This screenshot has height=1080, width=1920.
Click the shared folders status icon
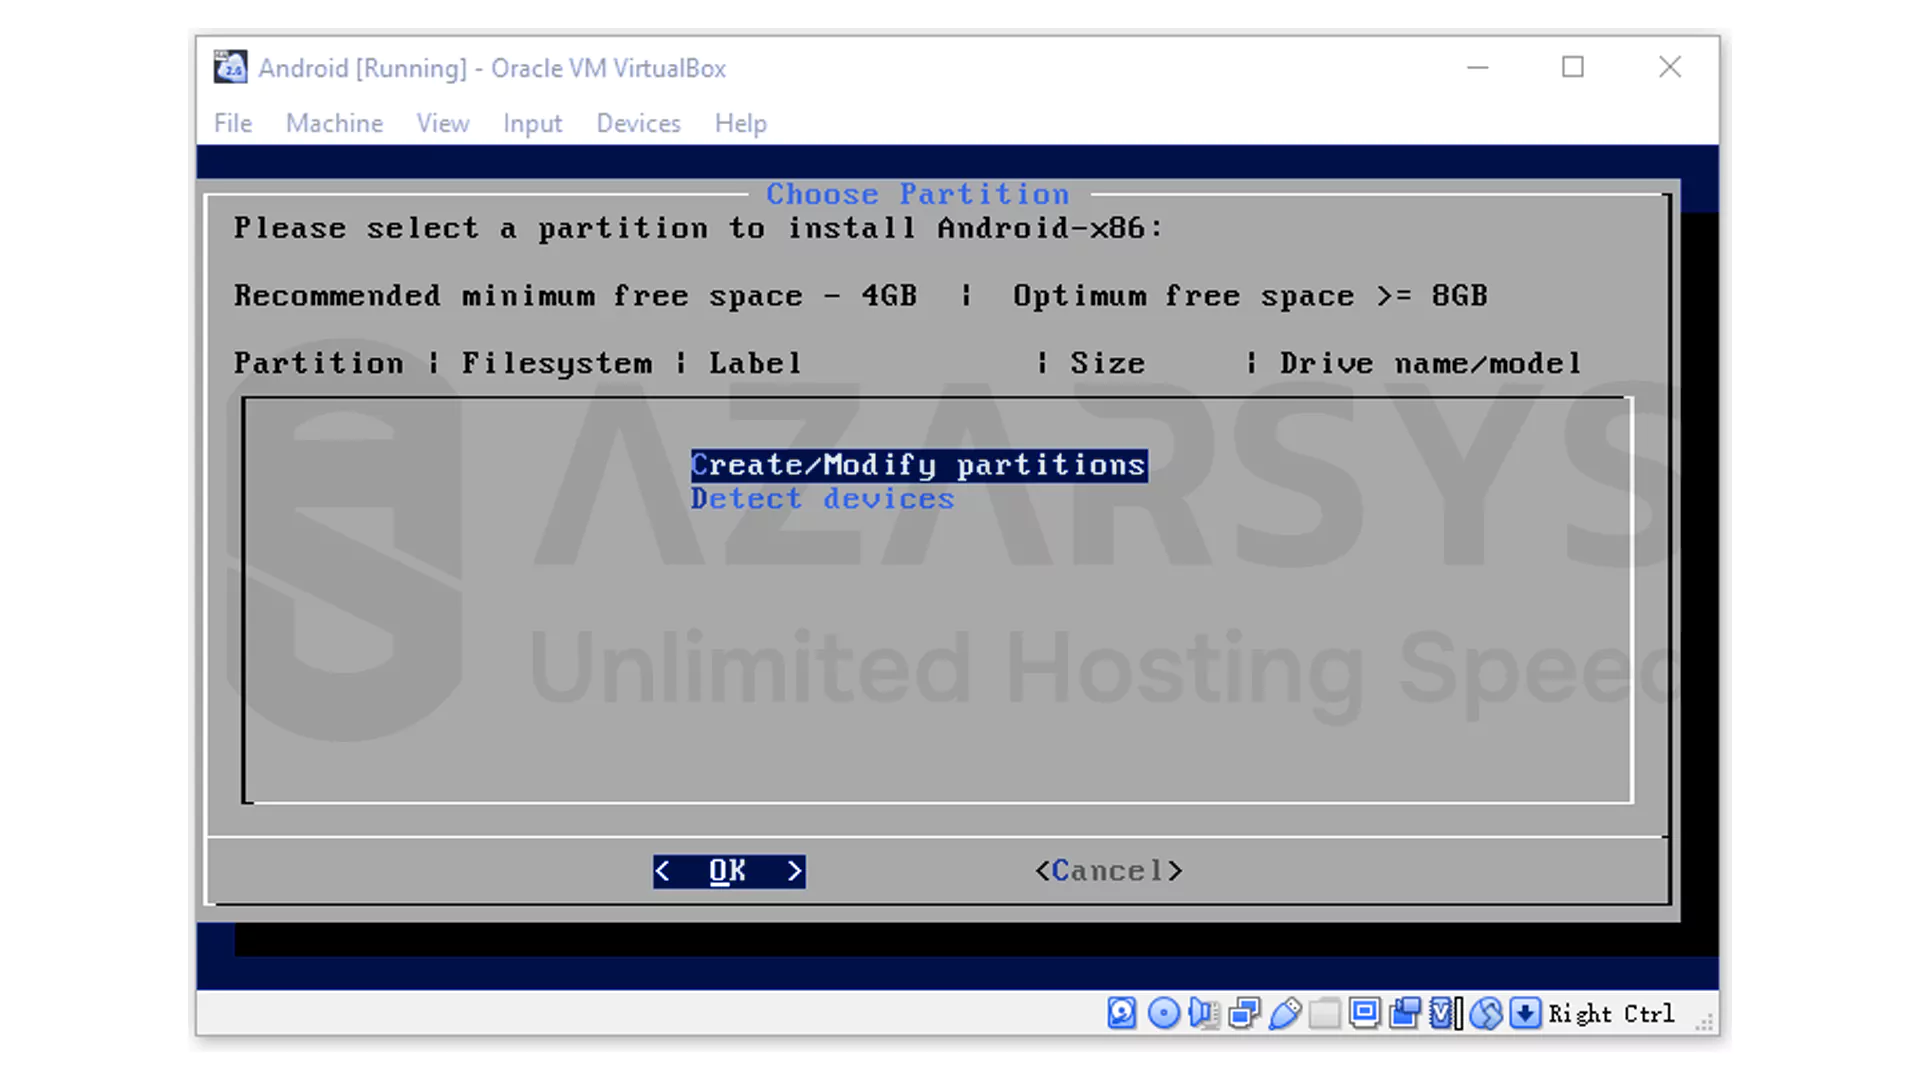(x=1324, y=1013)
